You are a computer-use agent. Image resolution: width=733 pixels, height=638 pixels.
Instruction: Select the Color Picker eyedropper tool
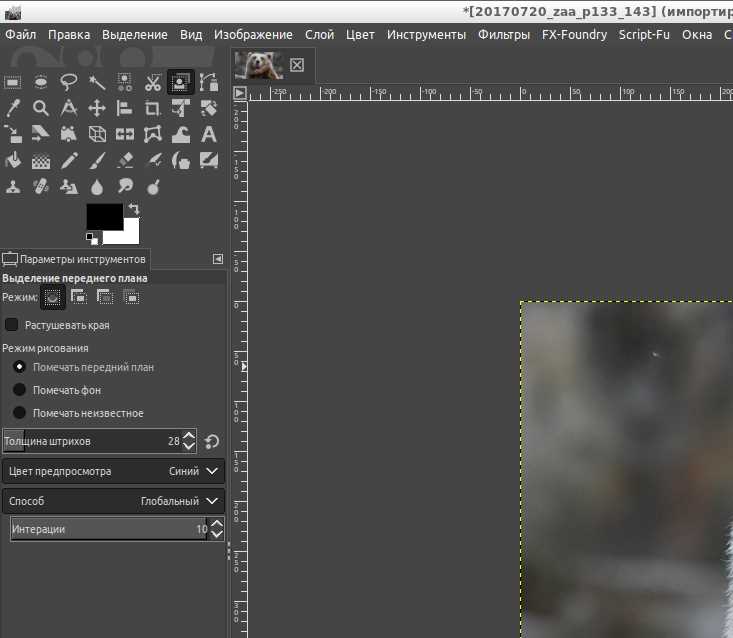13,108
